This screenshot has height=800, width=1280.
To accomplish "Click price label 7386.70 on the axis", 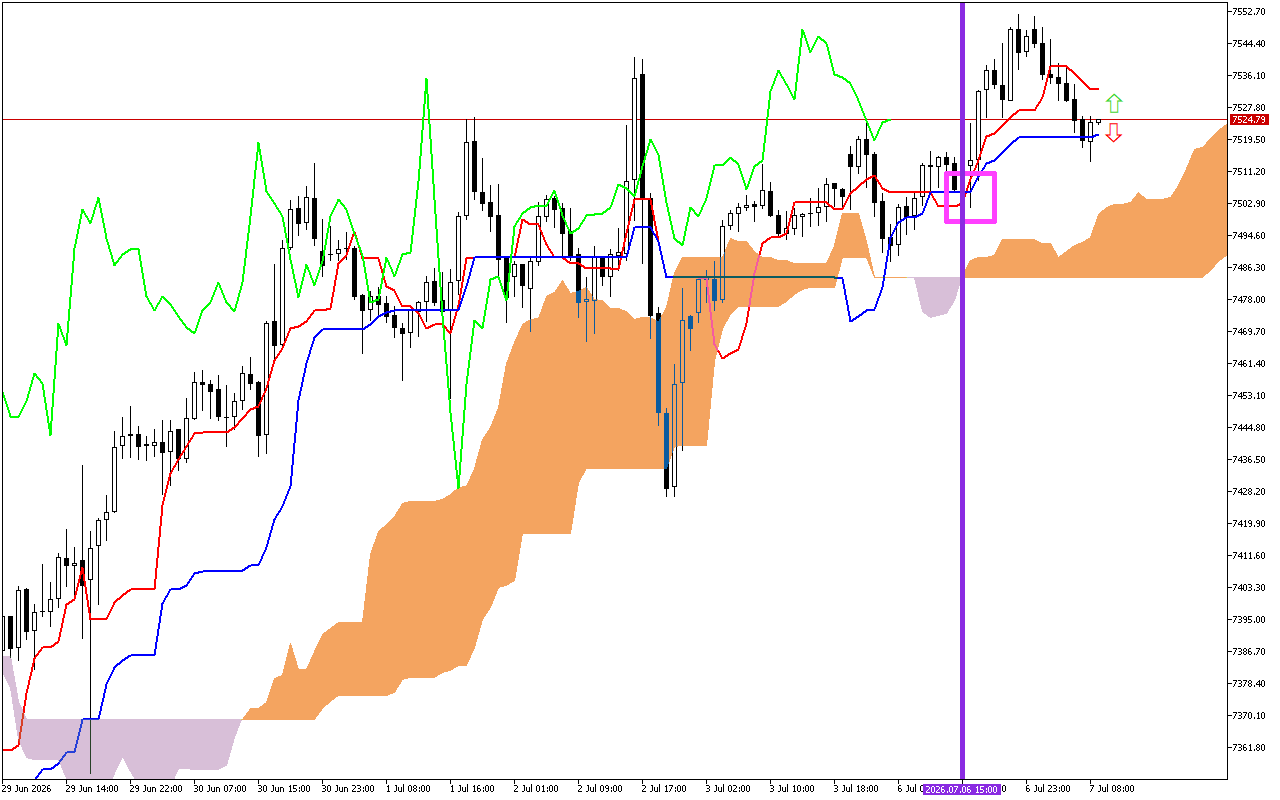I will pos(1250,652).
